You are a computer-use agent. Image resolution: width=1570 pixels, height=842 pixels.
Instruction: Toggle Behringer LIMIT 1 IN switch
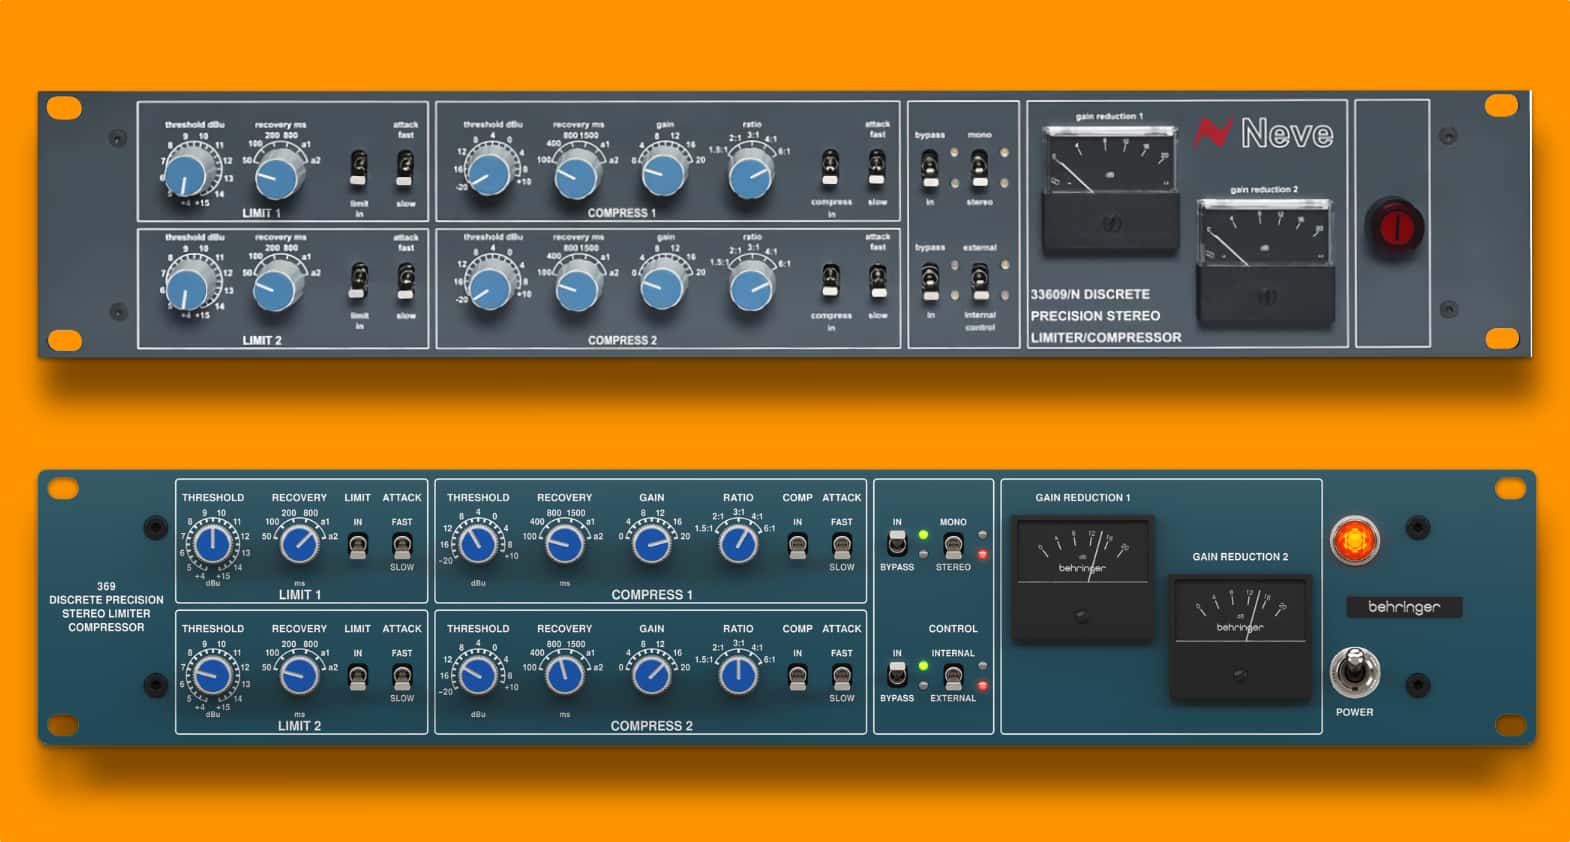357,546
